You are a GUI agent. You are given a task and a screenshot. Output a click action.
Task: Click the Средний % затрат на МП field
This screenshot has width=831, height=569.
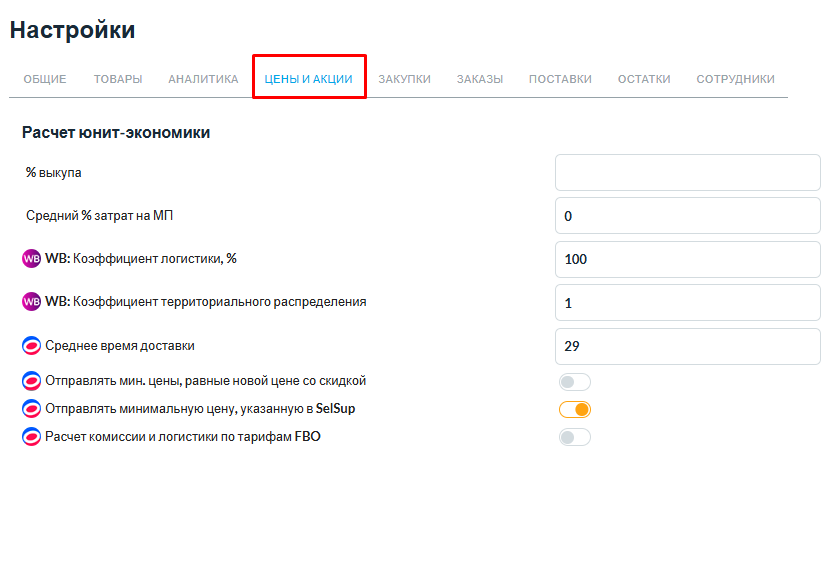tap(687, 216)
